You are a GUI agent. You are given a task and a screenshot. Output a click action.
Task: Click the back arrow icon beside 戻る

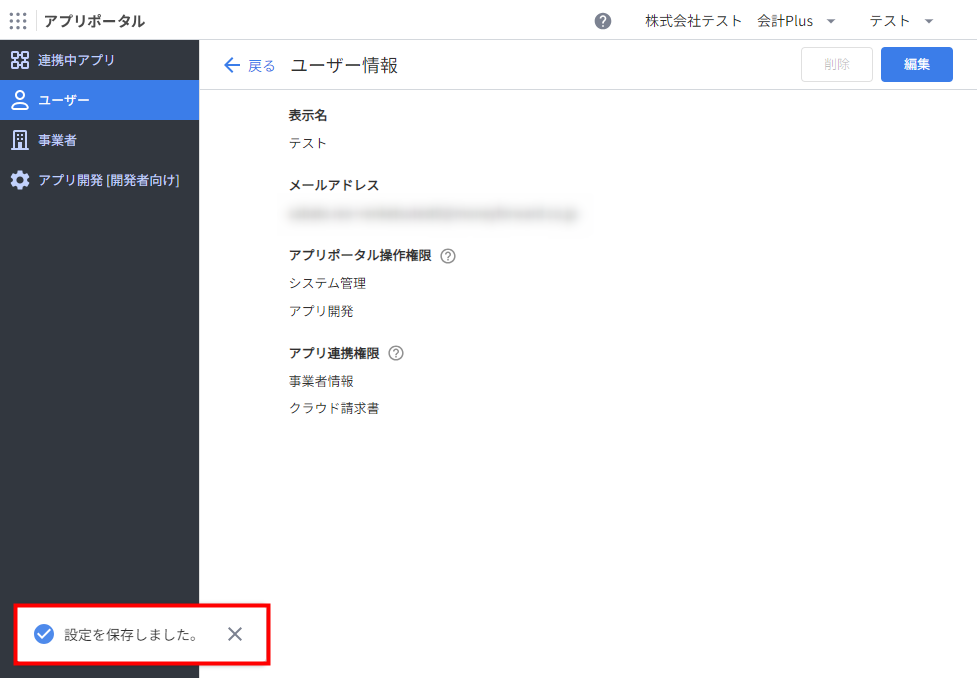(x=232, y=65)
